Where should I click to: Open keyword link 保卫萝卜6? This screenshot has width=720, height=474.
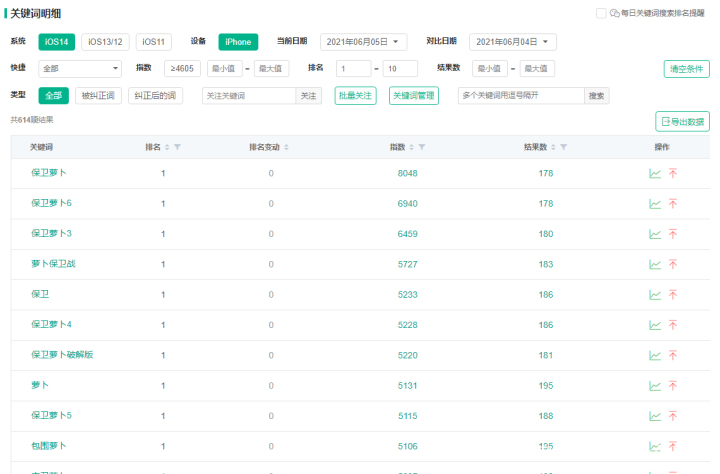click(x=51, y=203)
